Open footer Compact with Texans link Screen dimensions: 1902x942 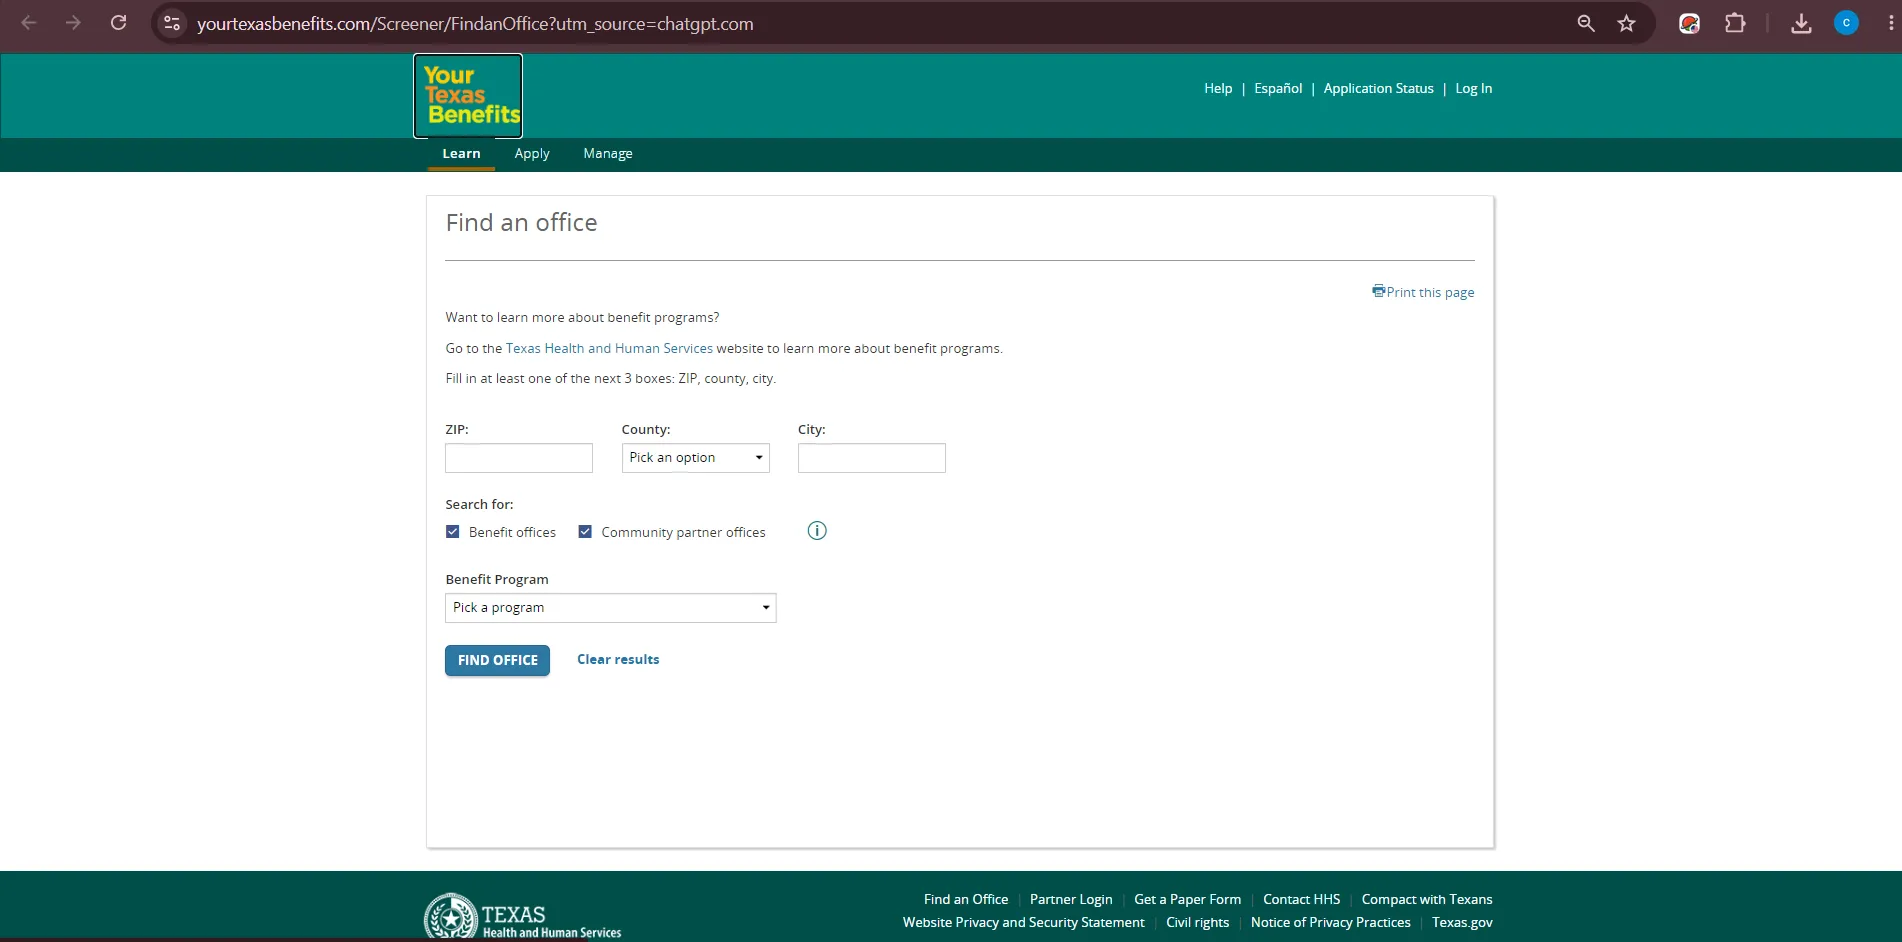click(x=1427, y=899)
